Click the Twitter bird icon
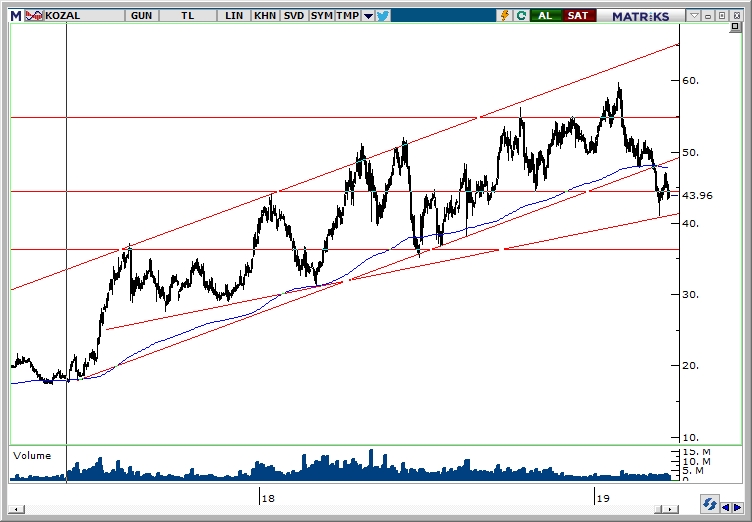This screenshot has height=522, width=752. (383, 16)
